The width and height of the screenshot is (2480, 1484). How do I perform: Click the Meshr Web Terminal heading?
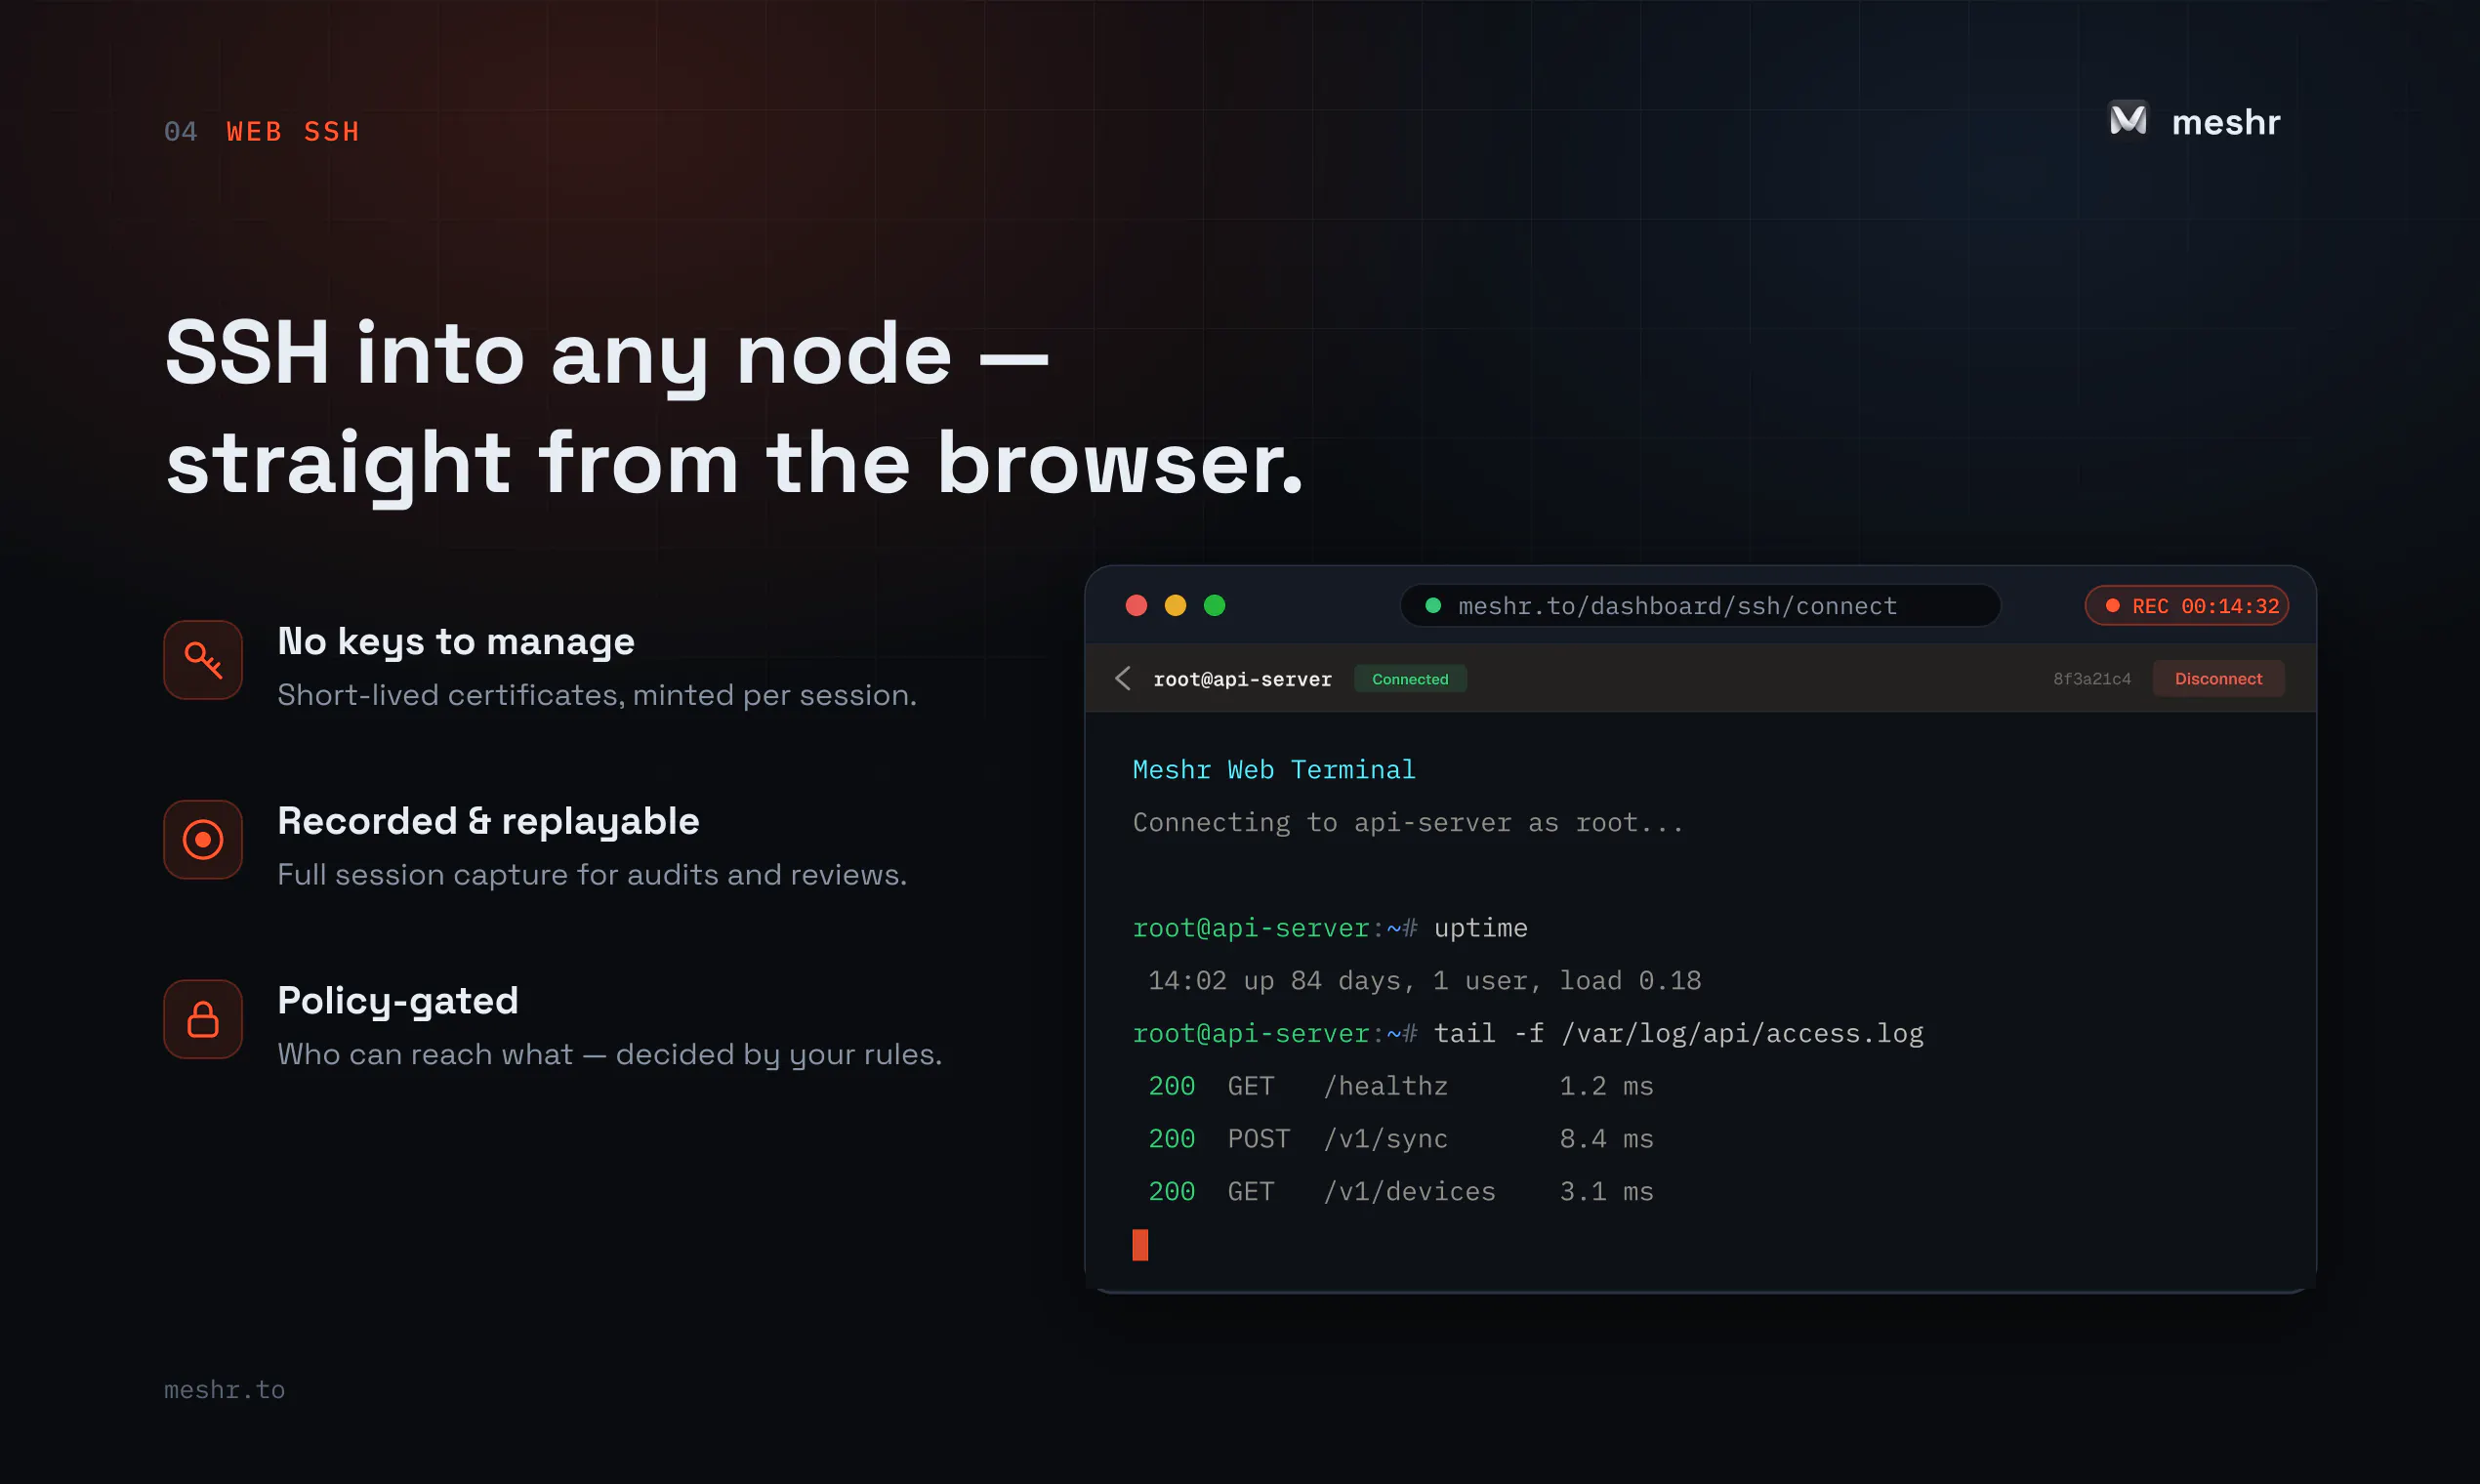pos(1274,770)
